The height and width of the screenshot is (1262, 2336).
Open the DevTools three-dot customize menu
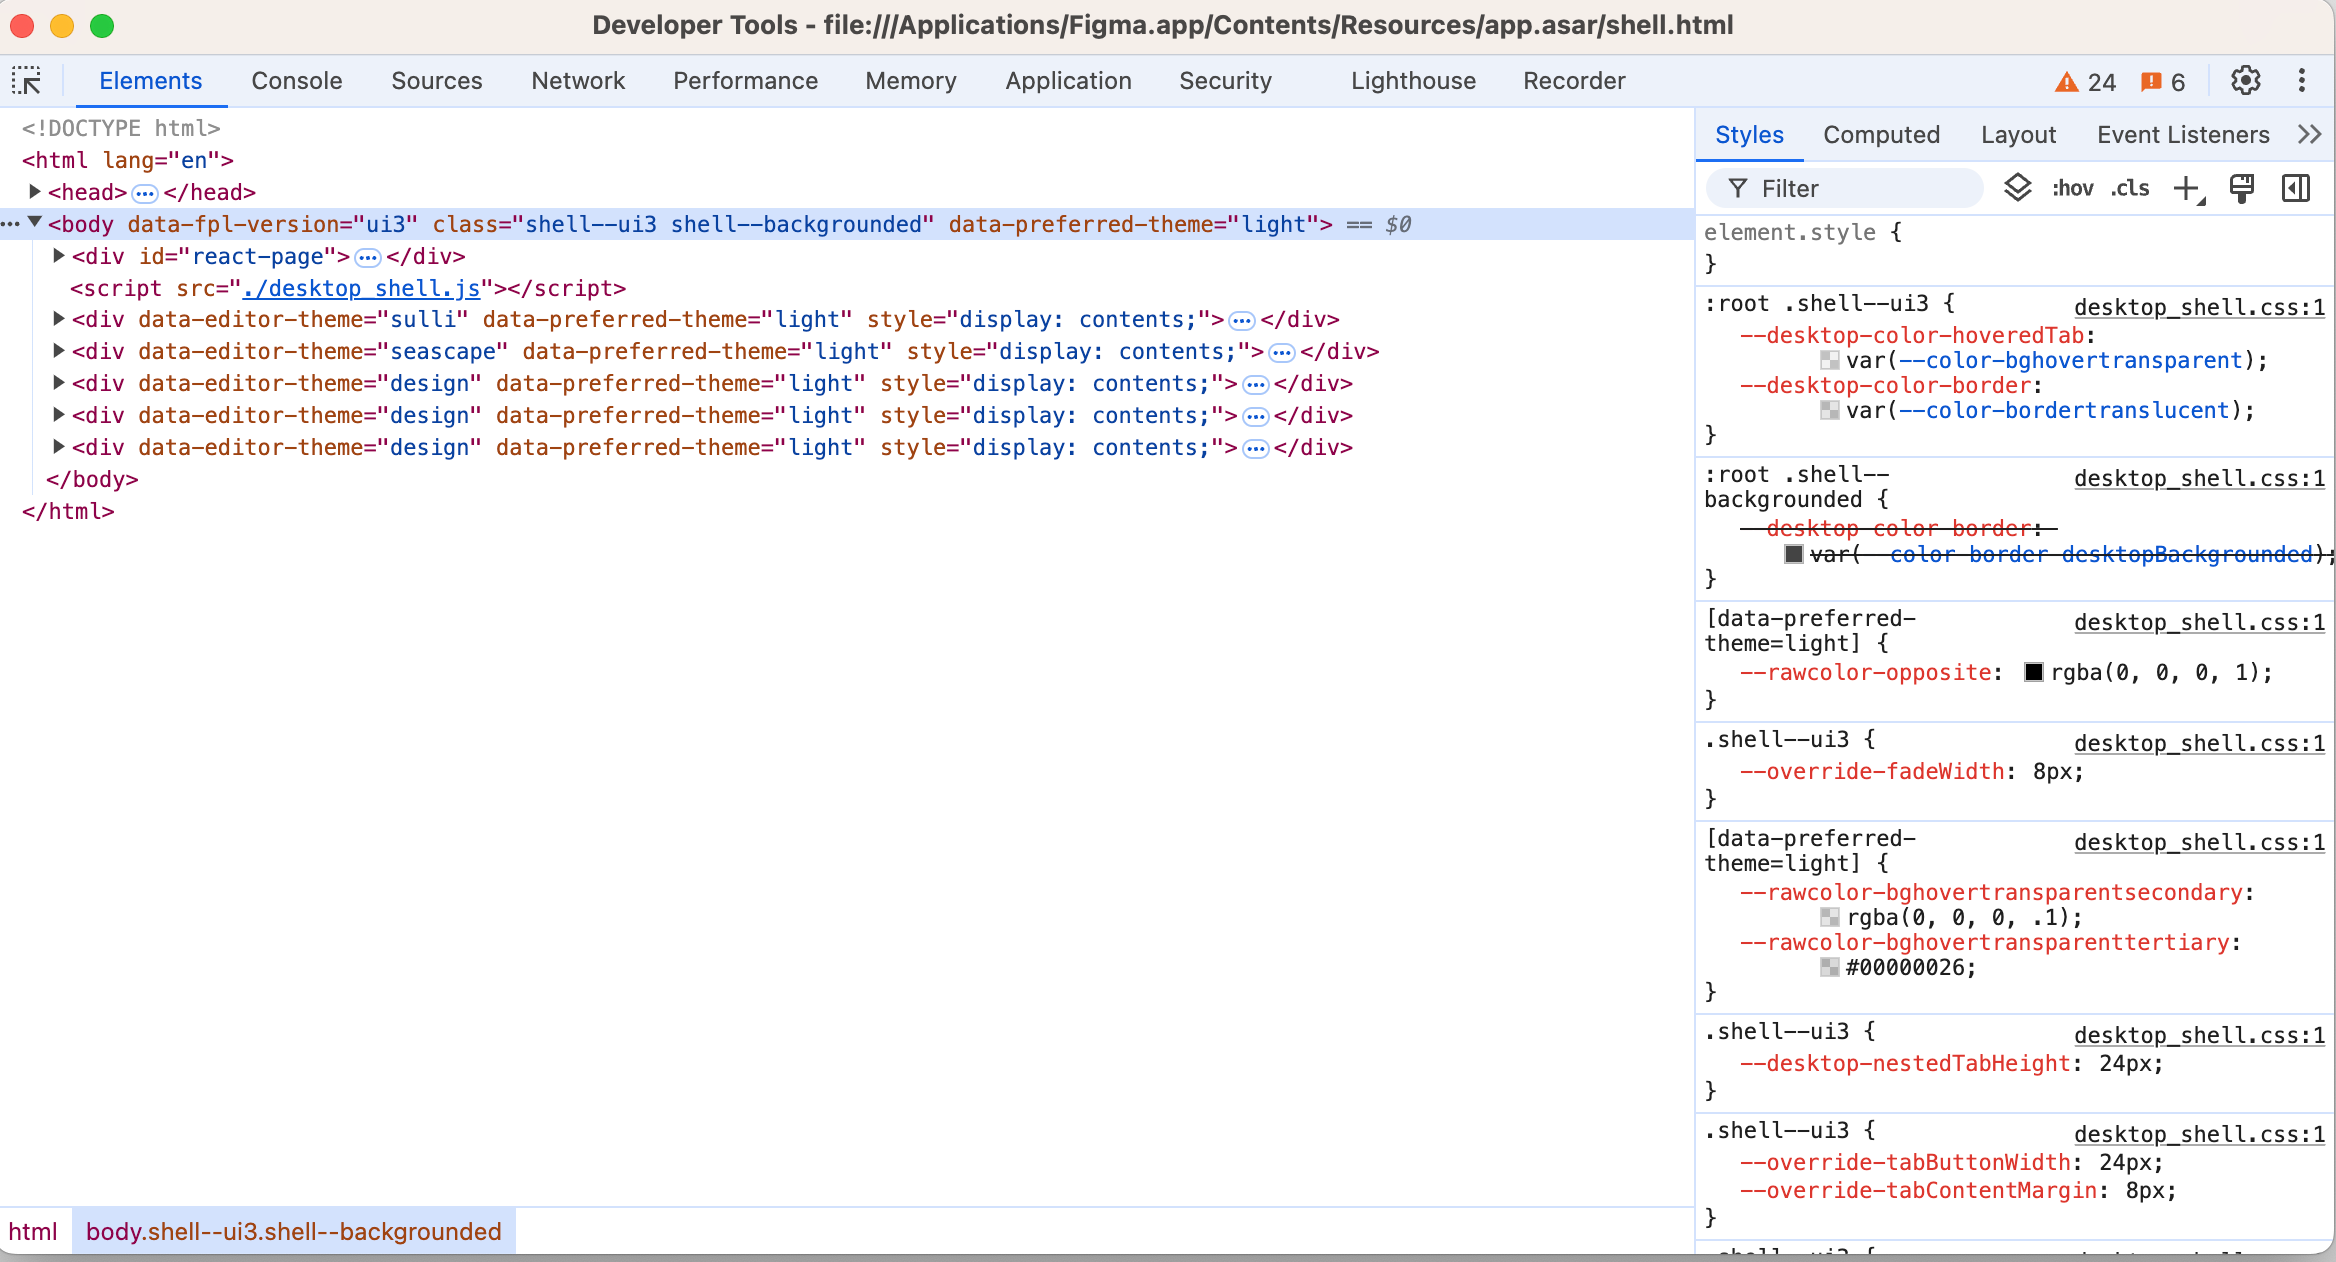2302,81
